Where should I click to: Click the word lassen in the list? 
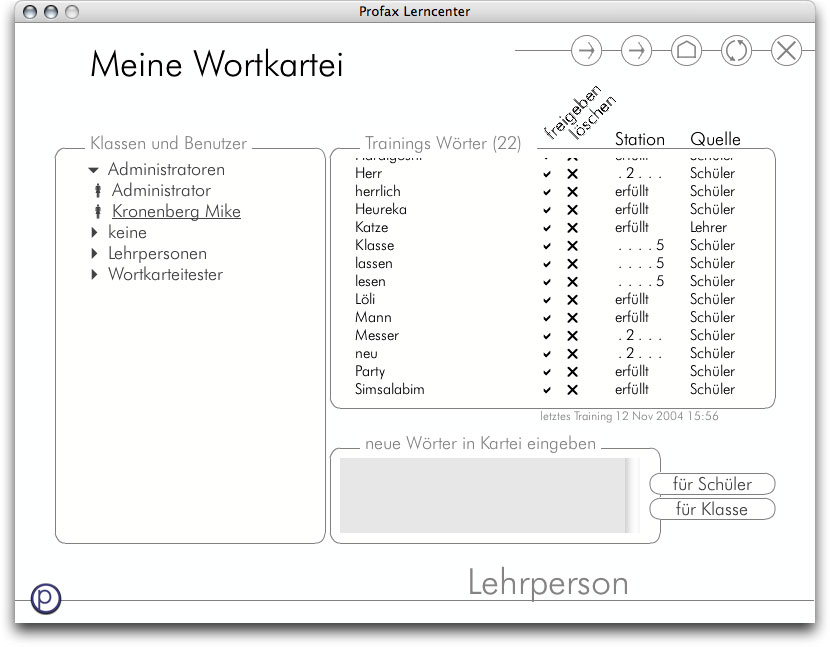click(x=374, y=264)
